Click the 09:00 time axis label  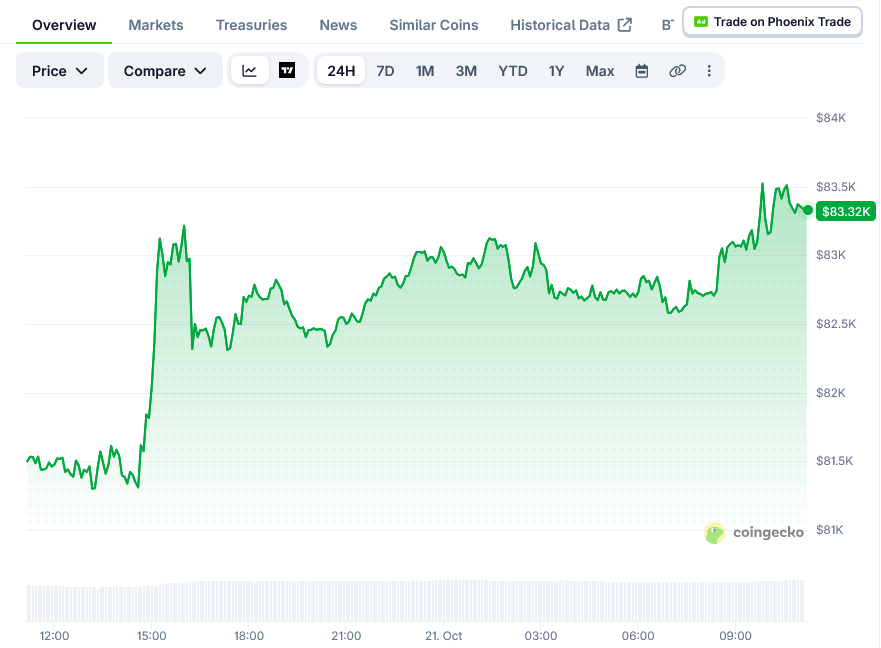[735, 636]
